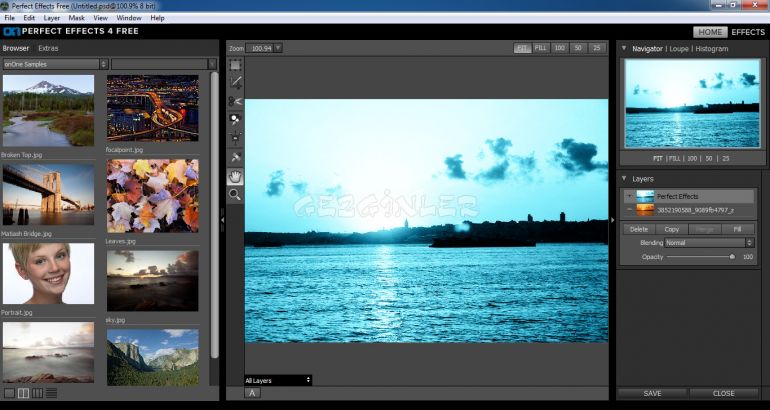Switch browser to single thumbnail view icon

[x=10, y=393]
